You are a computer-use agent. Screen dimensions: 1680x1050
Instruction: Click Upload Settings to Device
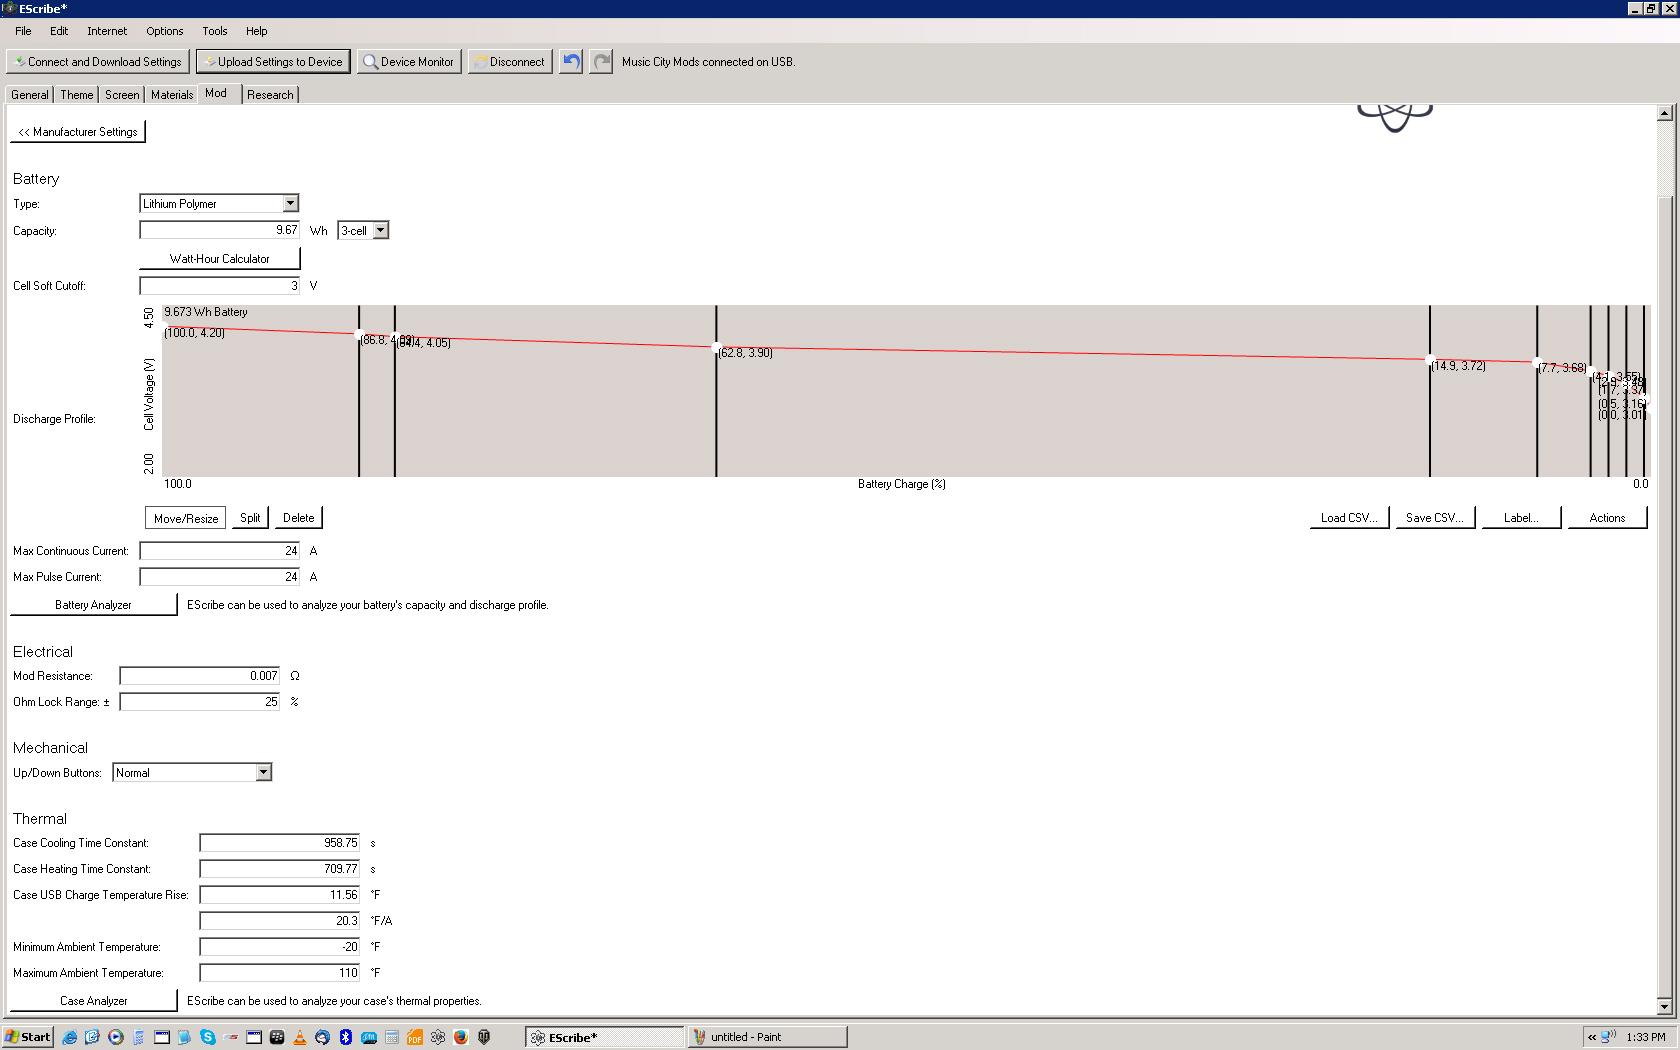point(274,62)
